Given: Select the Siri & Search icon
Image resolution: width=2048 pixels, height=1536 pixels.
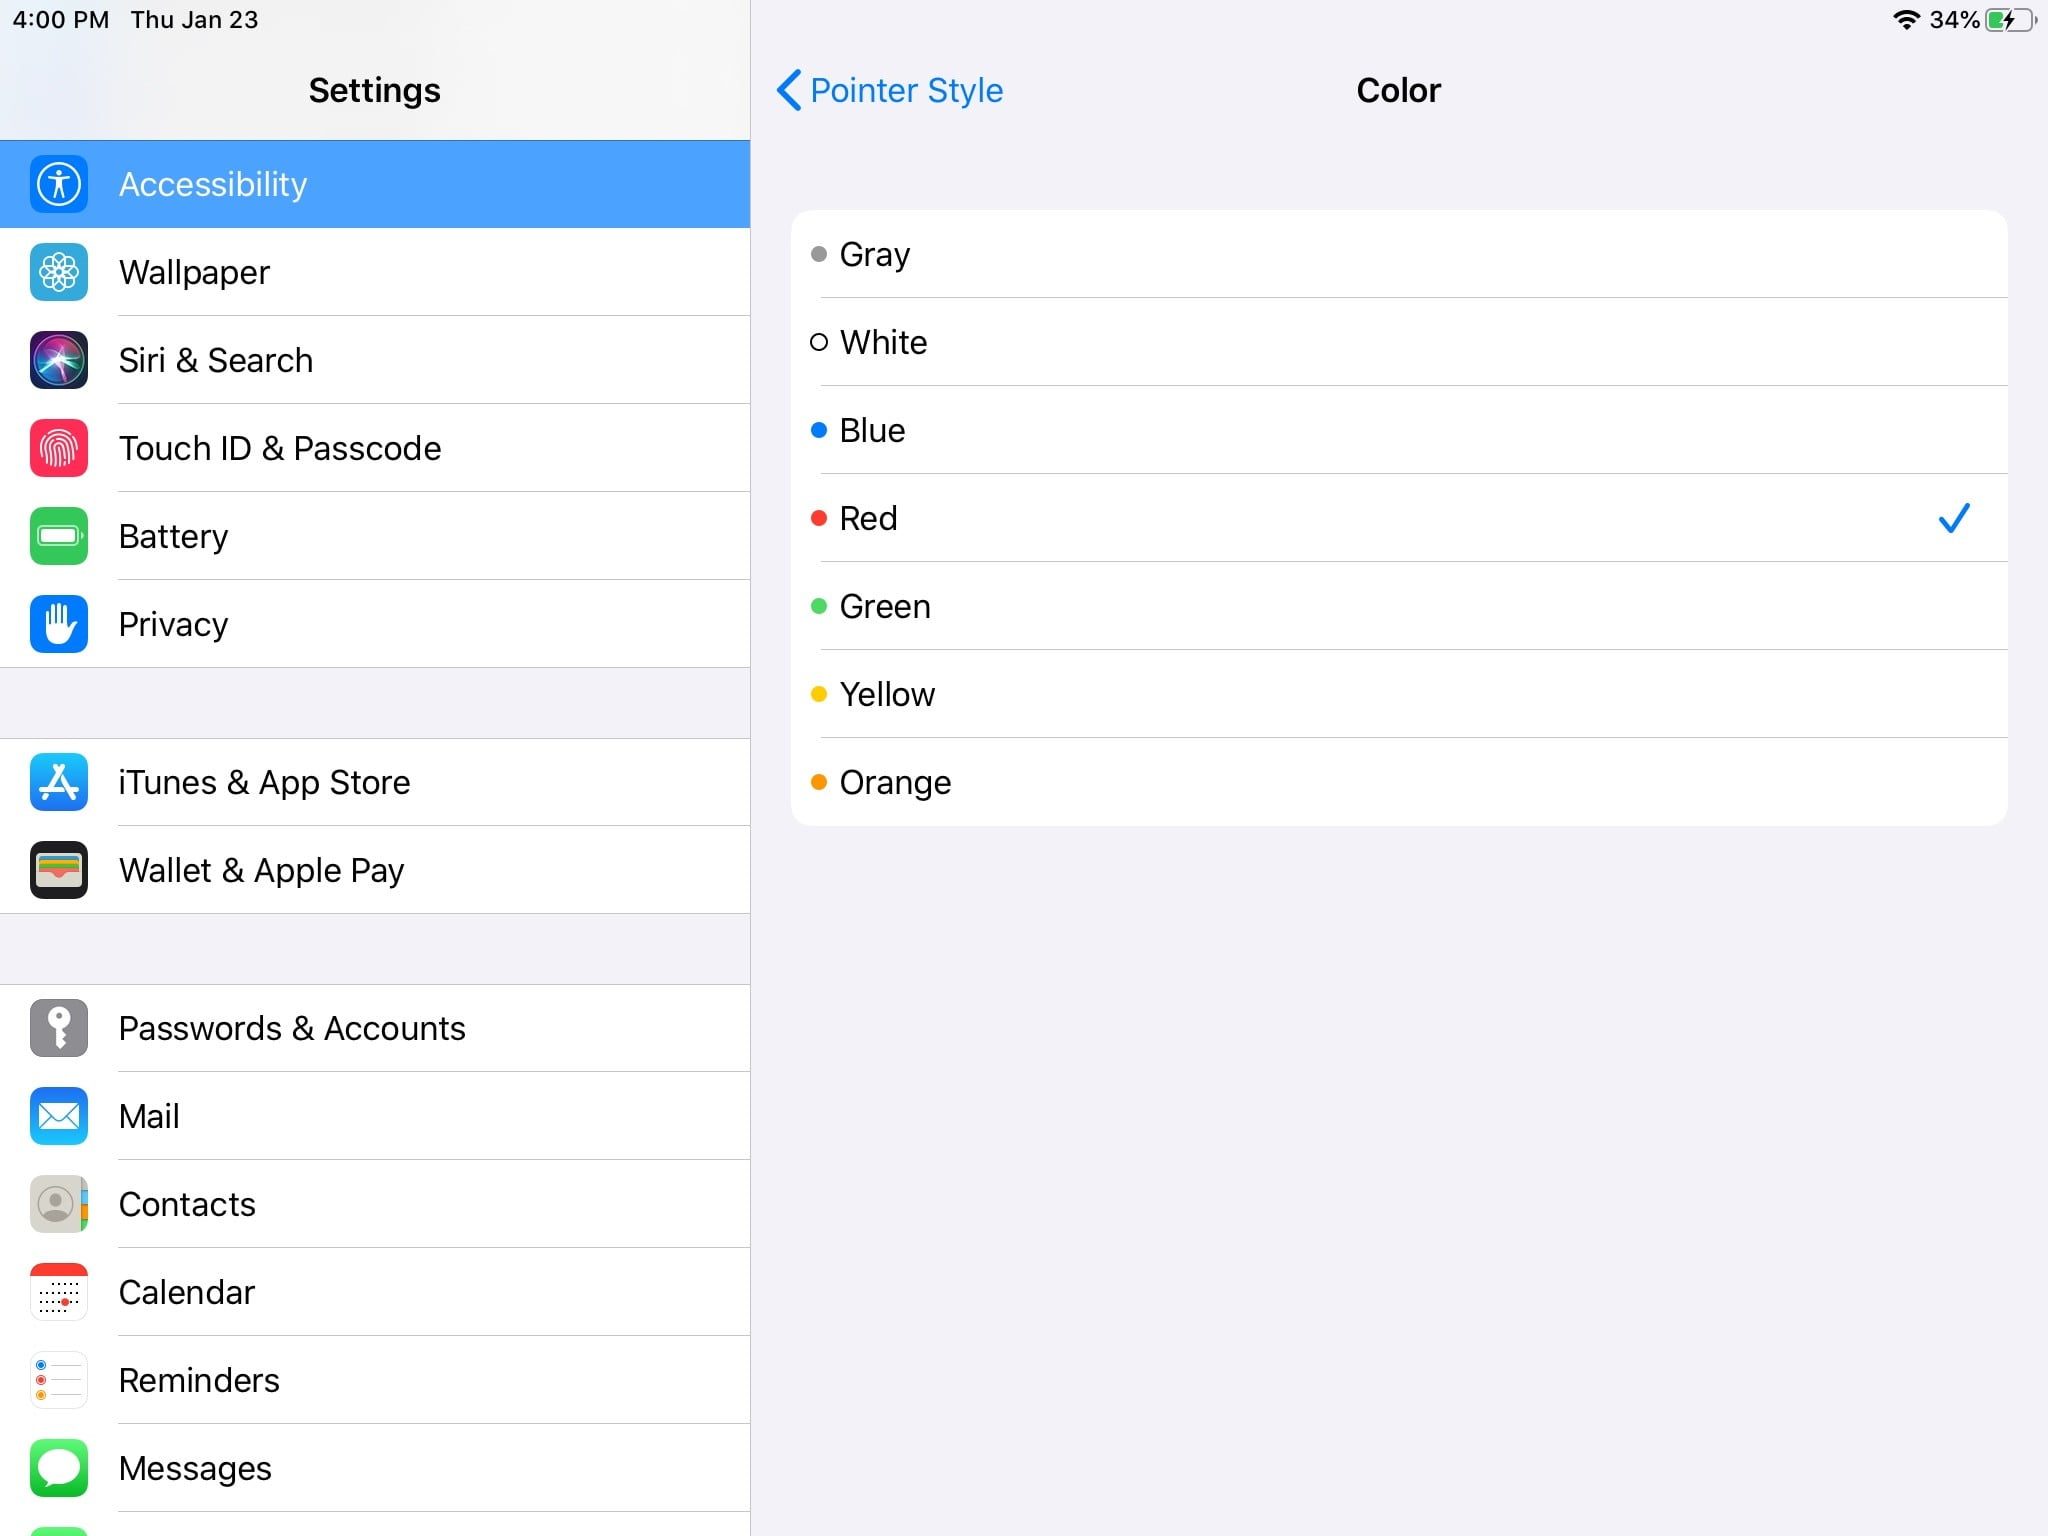Looking at the screenshot, I should (x=58, y=360).
